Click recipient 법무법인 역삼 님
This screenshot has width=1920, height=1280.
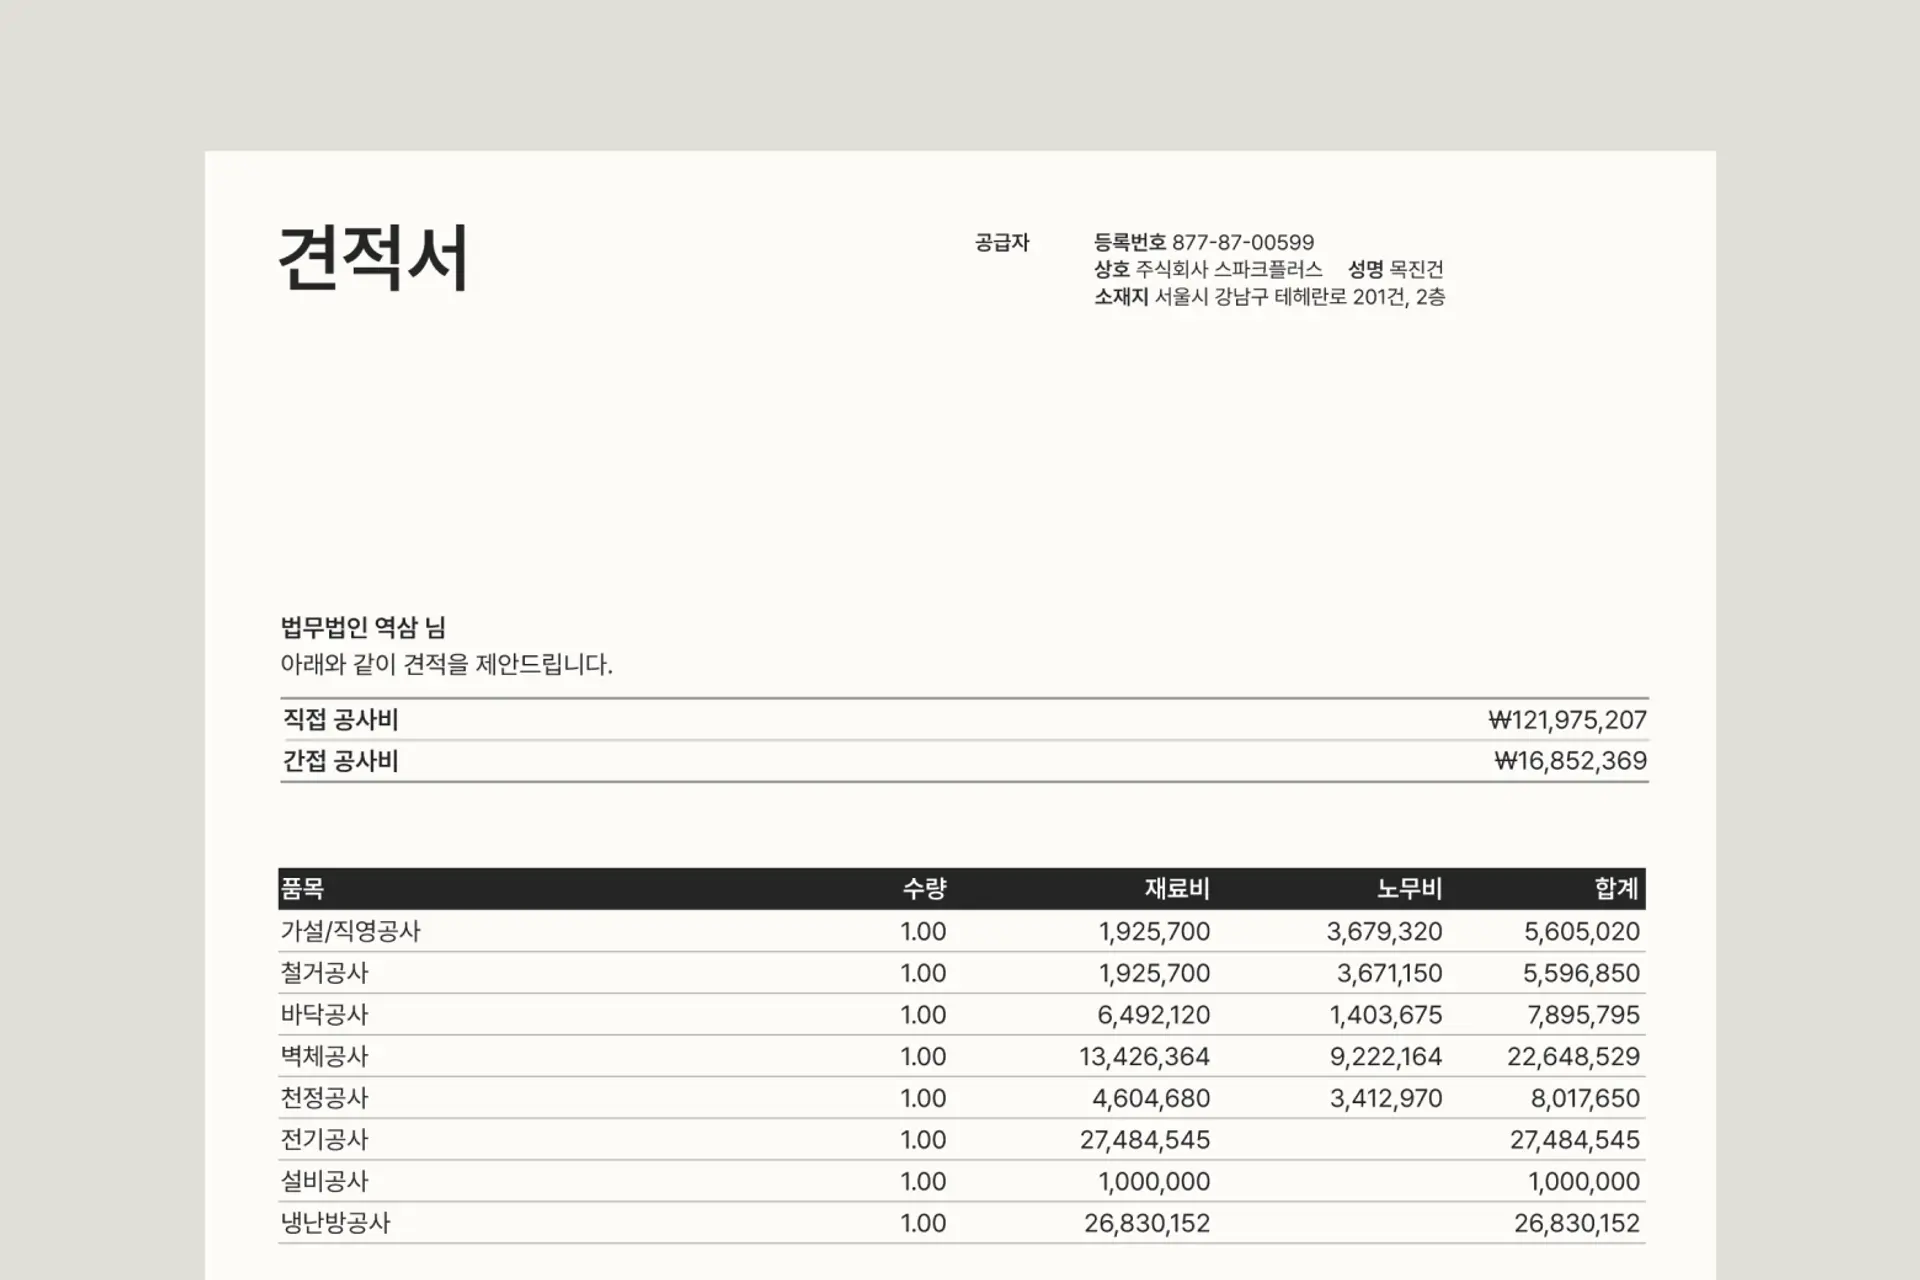tap(363, 628)
